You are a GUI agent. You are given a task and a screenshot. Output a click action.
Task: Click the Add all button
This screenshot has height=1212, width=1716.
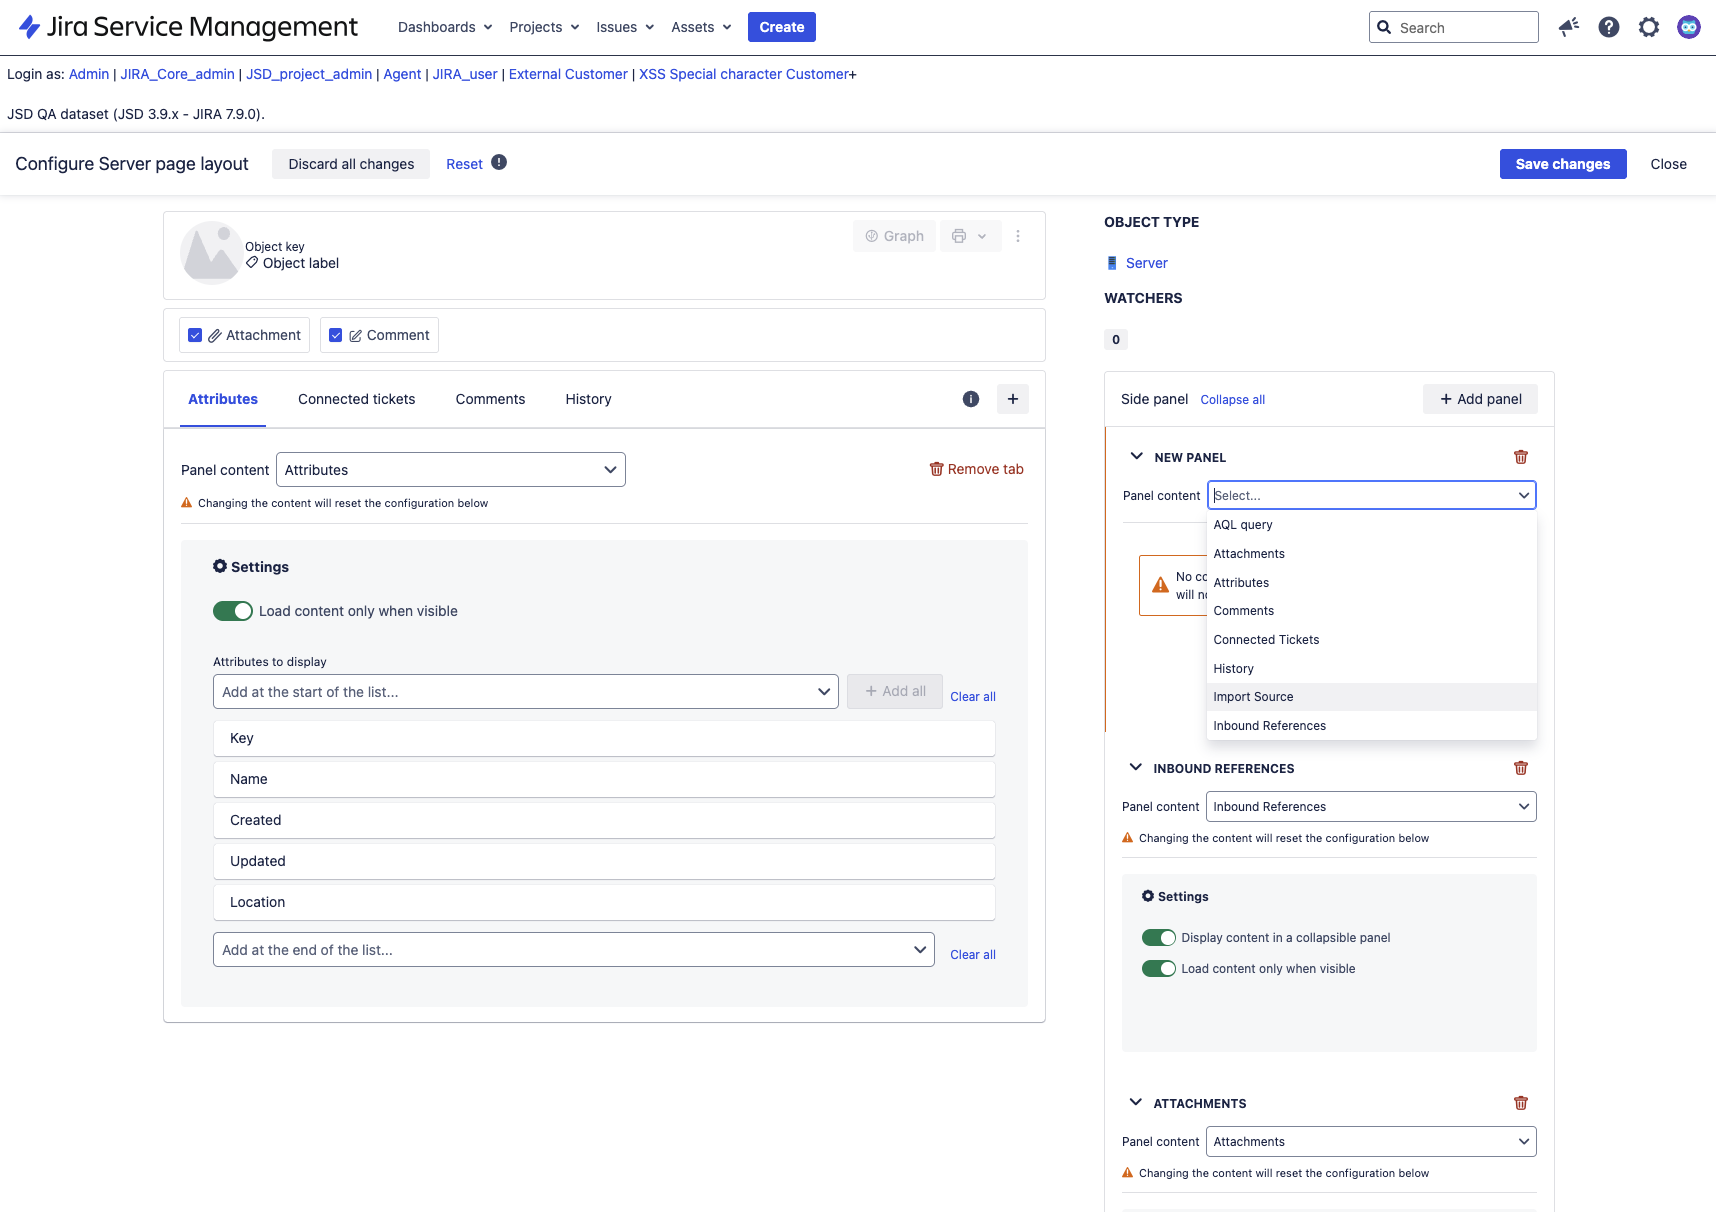895,691
